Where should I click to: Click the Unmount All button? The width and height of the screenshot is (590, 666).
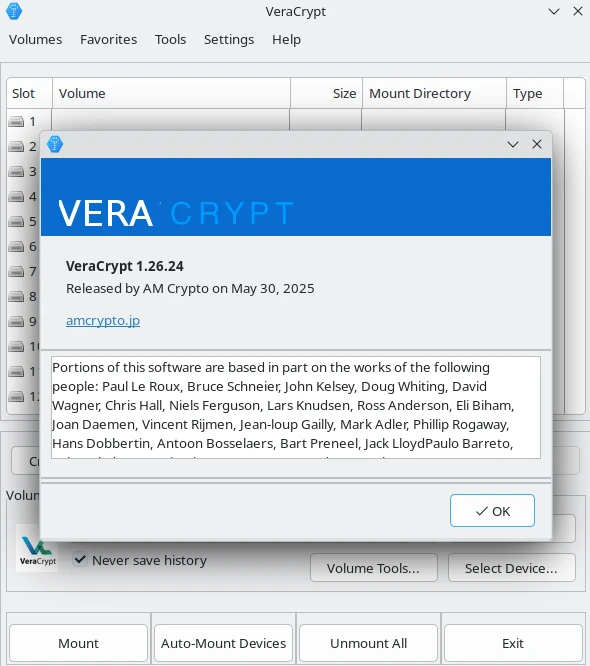point(368,643)
